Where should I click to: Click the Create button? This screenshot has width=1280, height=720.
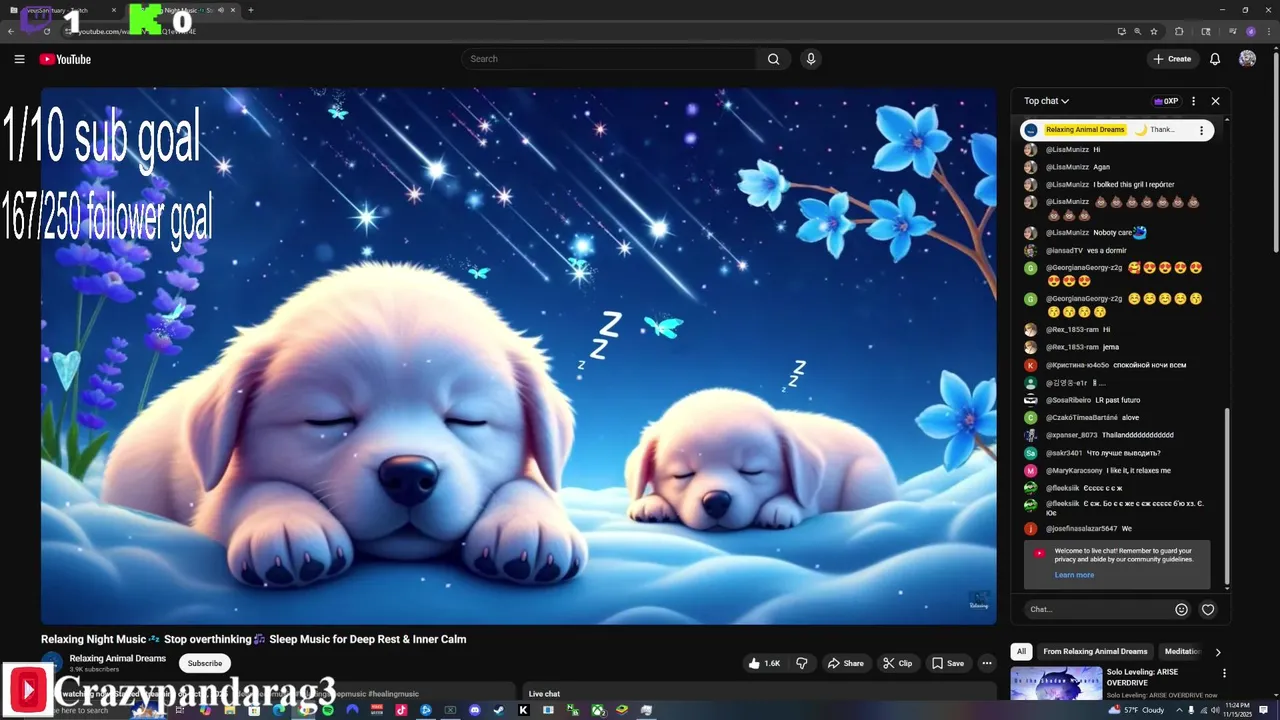1172,59
